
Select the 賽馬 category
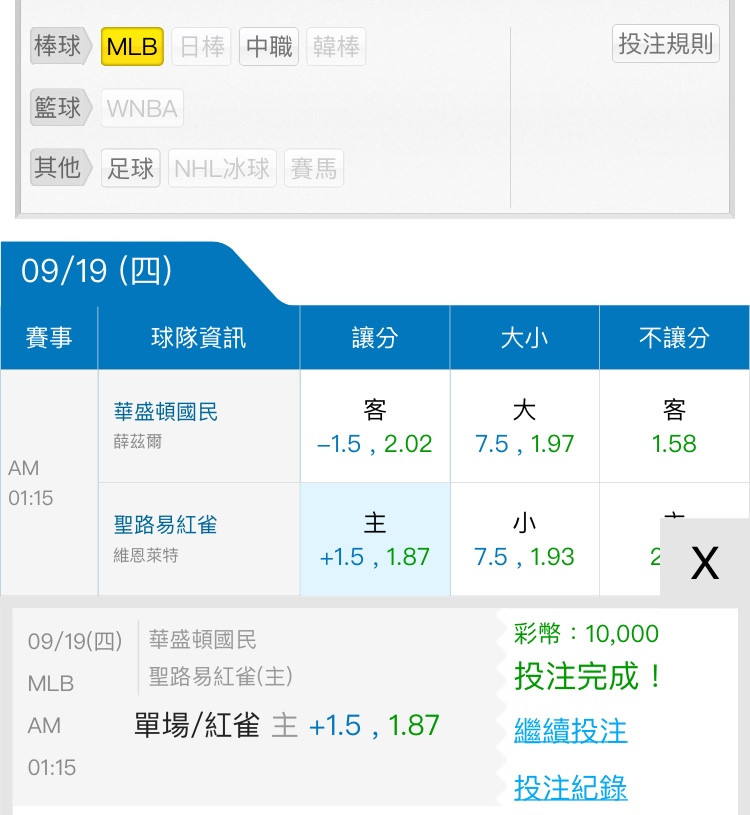314,168
